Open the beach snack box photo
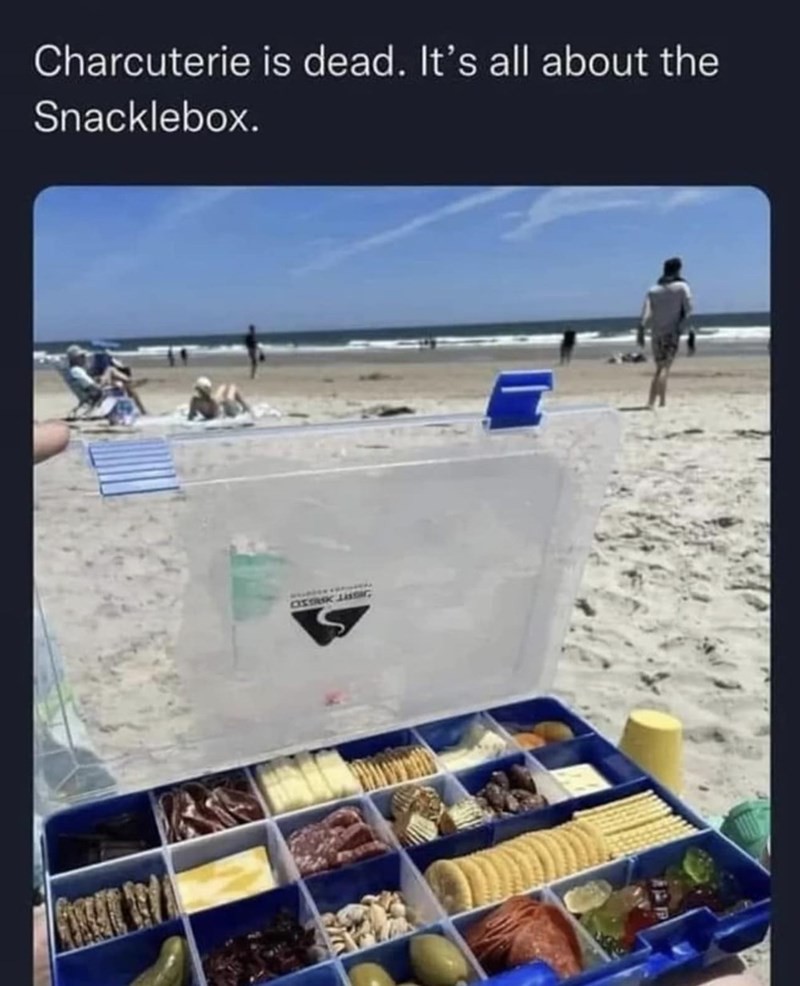The image size is (800, 986). point(402,585)
